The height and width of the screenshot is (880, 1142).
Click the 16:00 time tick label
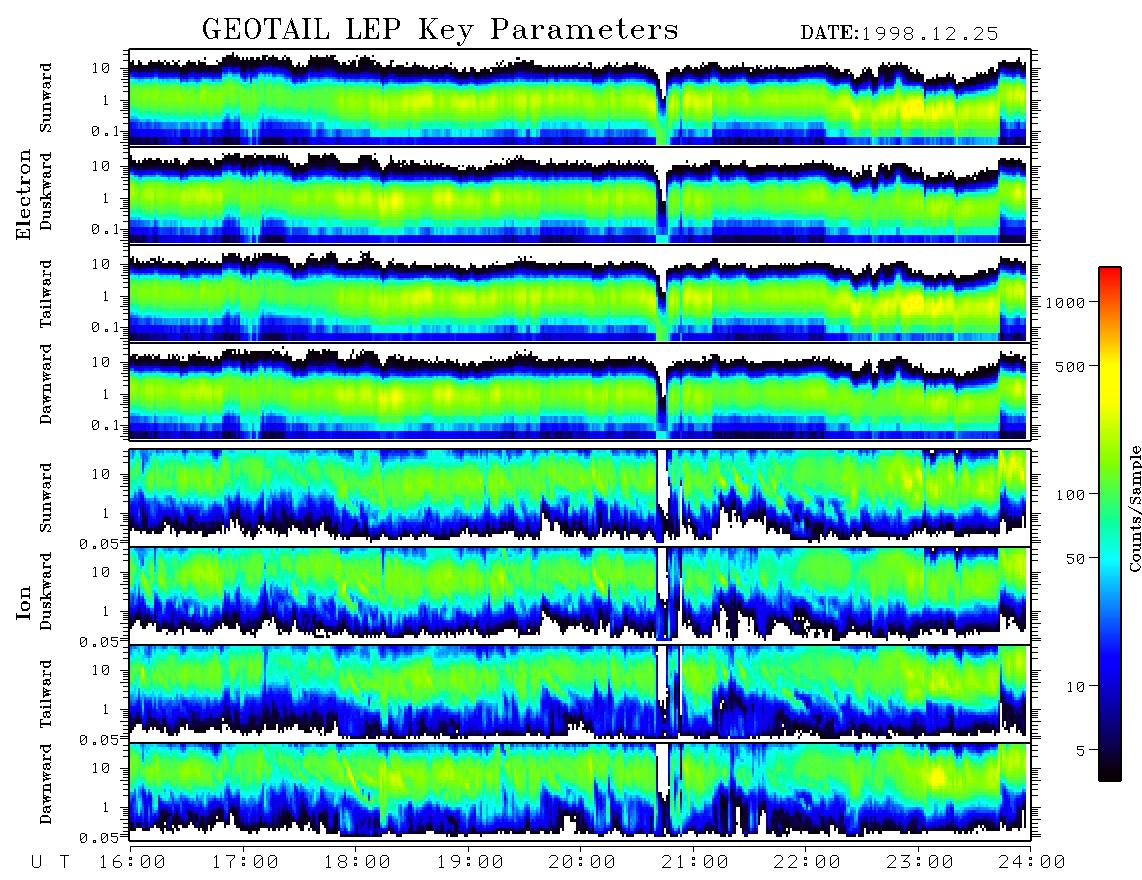pyautogui.click(x=132, y=863)
